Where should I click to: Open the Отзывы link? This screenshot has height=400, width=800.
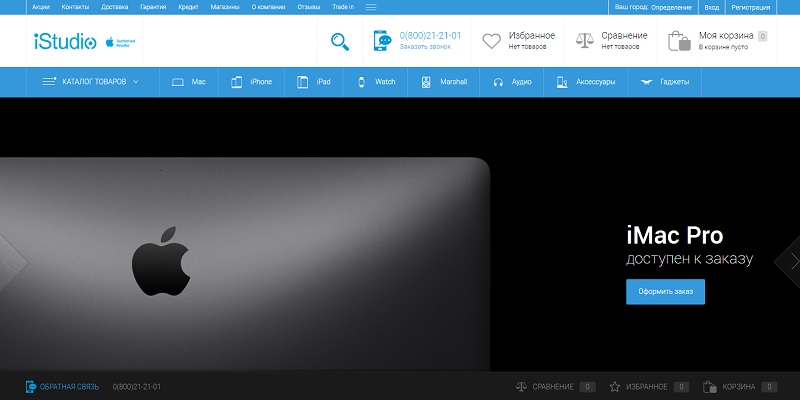309,7
